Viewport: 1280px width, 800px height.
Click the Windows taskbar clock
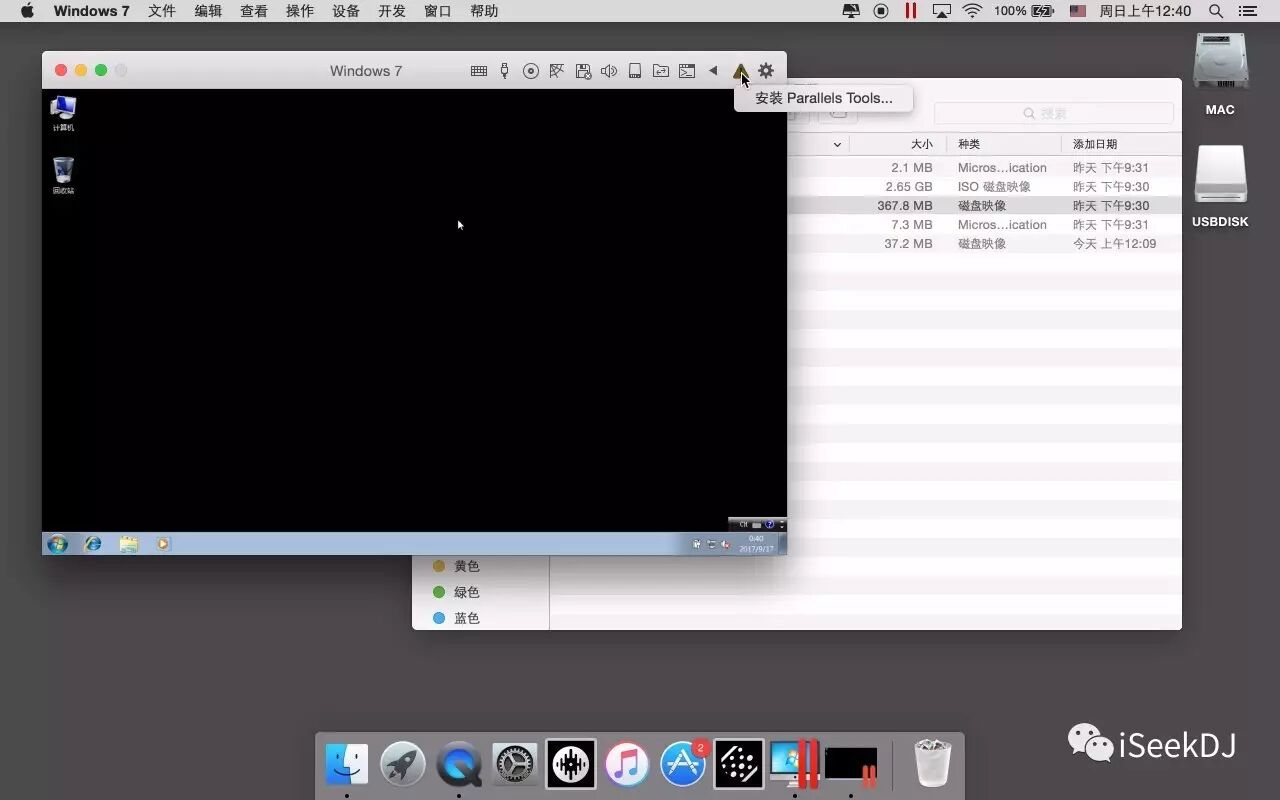756,544
